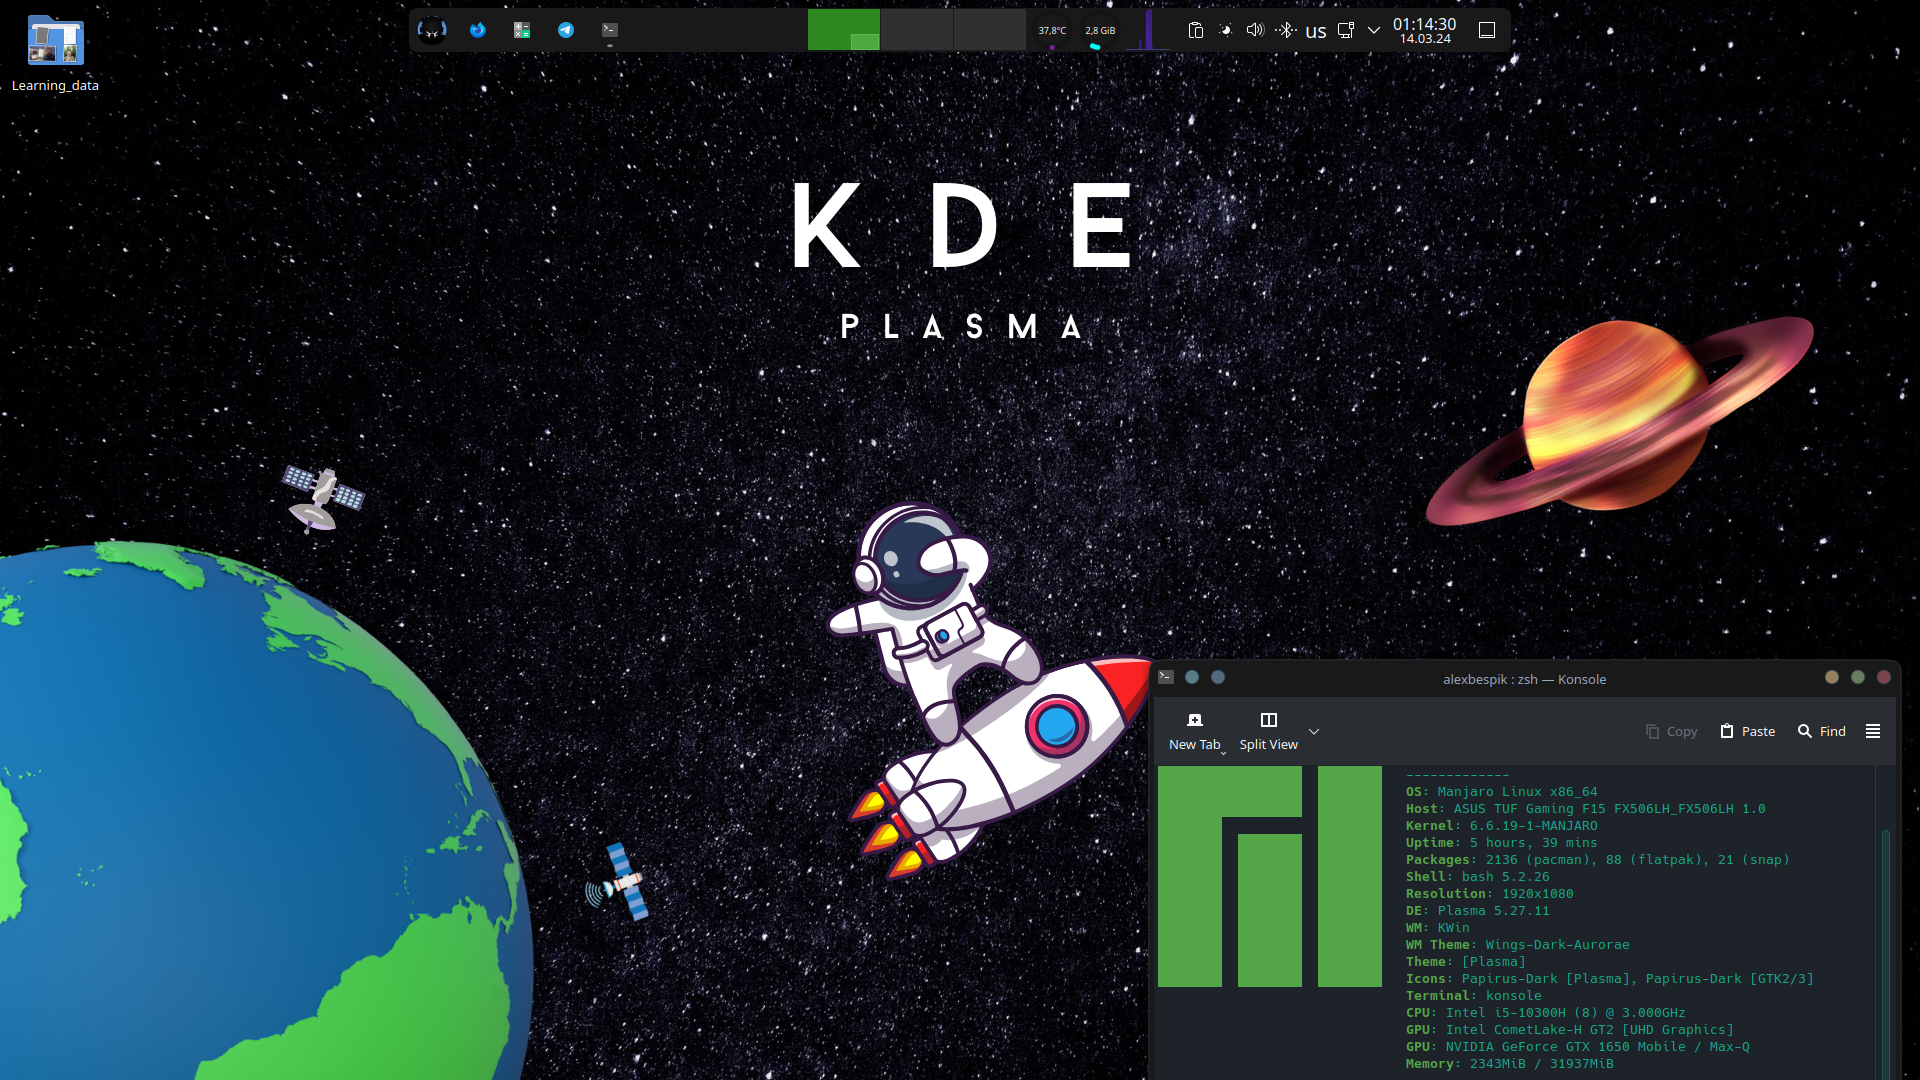Image resolution: width=1920 pixels, height=1080 pixels.
Task: Click the 'us' keyboard layout indicator
Action: click(1316, 31)
